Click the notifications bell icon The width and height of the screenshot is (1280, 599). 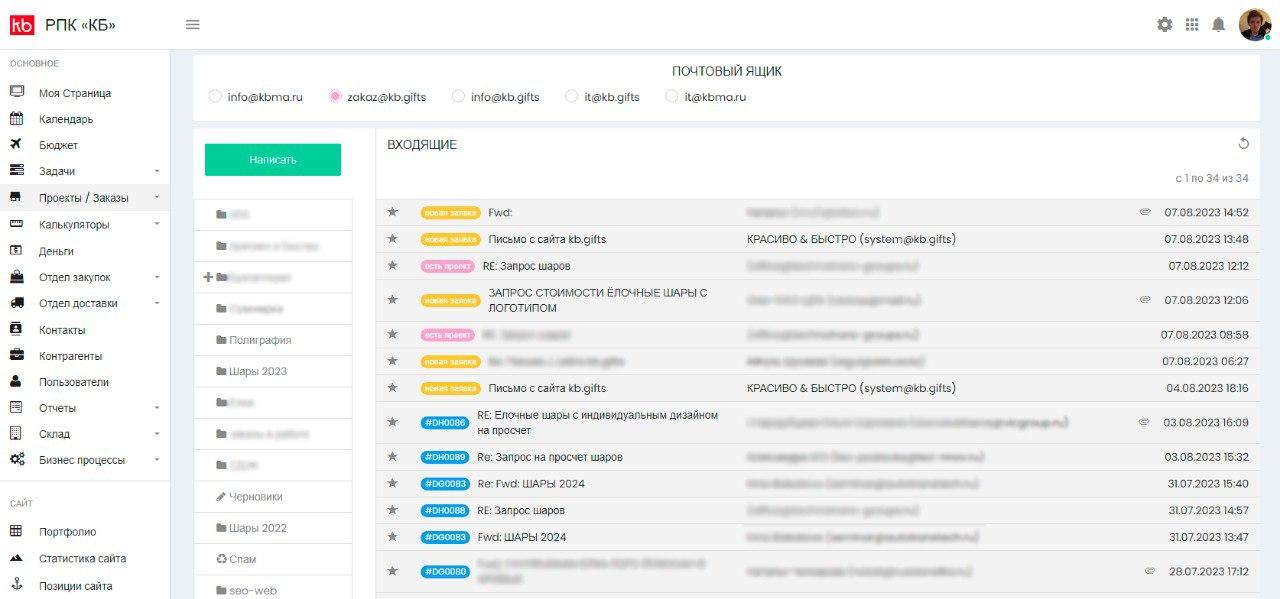coord(1218,25)
